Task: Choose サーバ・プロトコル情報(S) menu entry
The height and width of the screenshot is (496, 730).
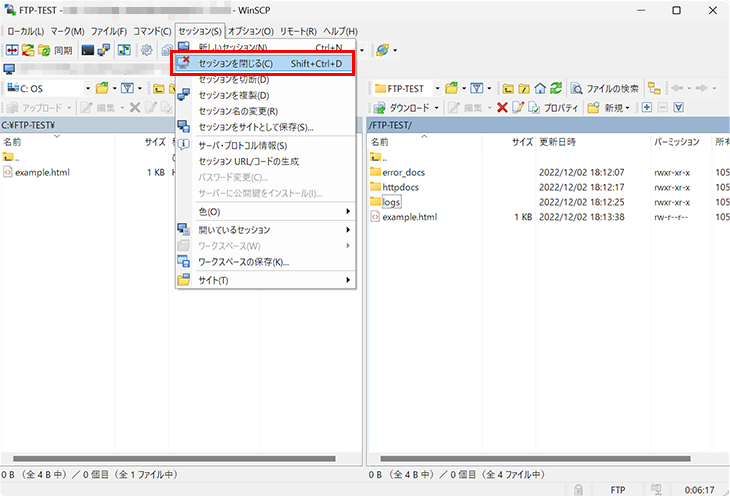Action: point(265,146)
